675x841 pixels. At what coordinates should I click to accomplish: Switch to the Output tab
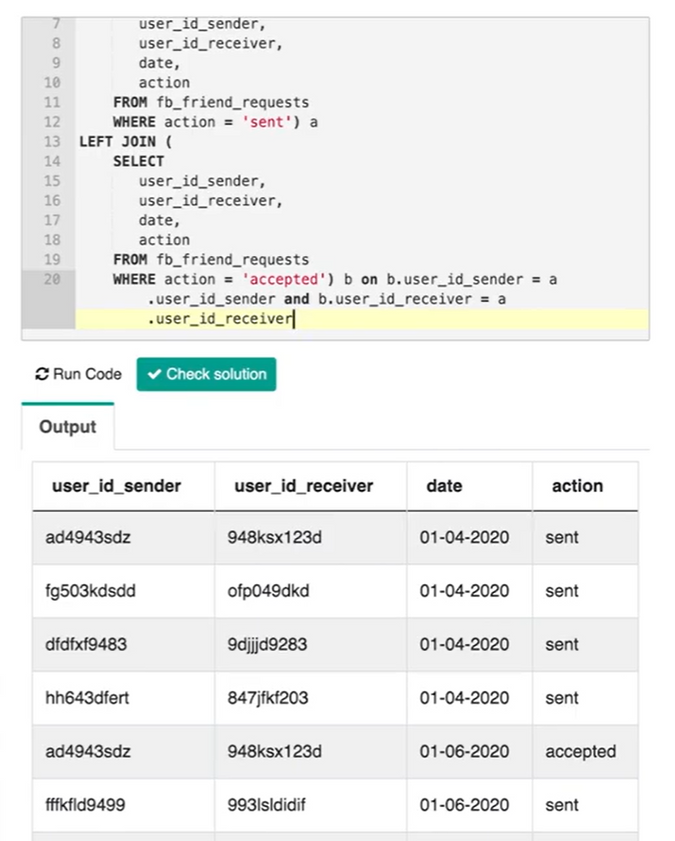pyautogui.click(x=68, y=427)
